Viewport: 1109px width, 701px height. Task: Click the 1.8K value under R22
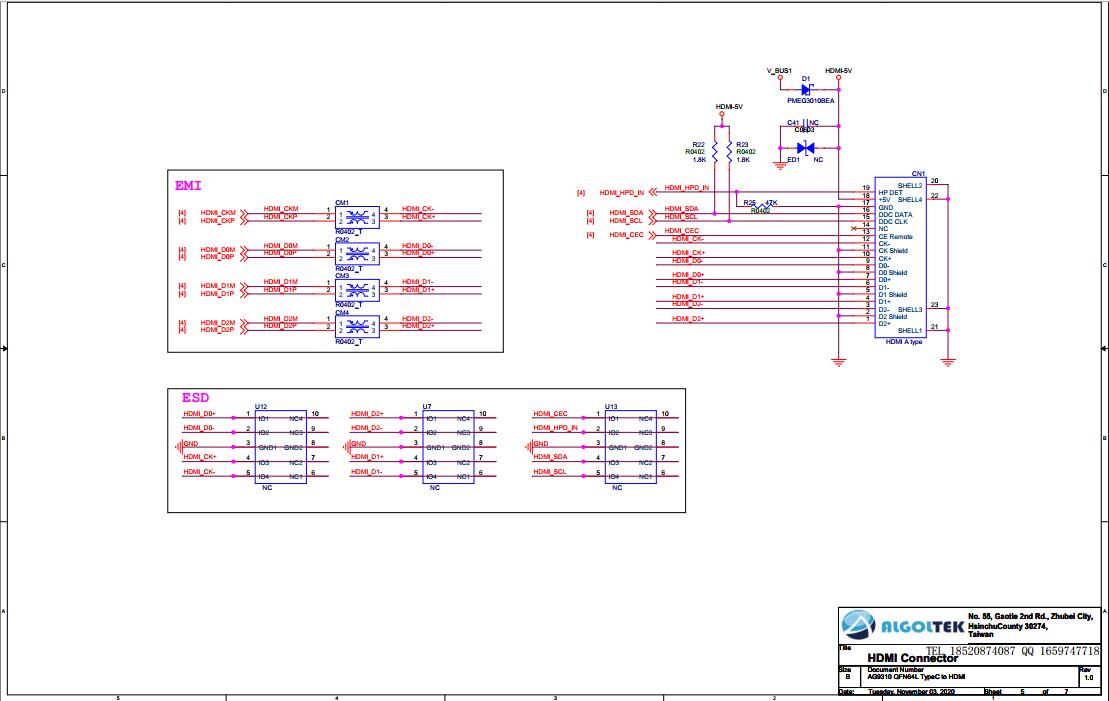tap(699, 160)
